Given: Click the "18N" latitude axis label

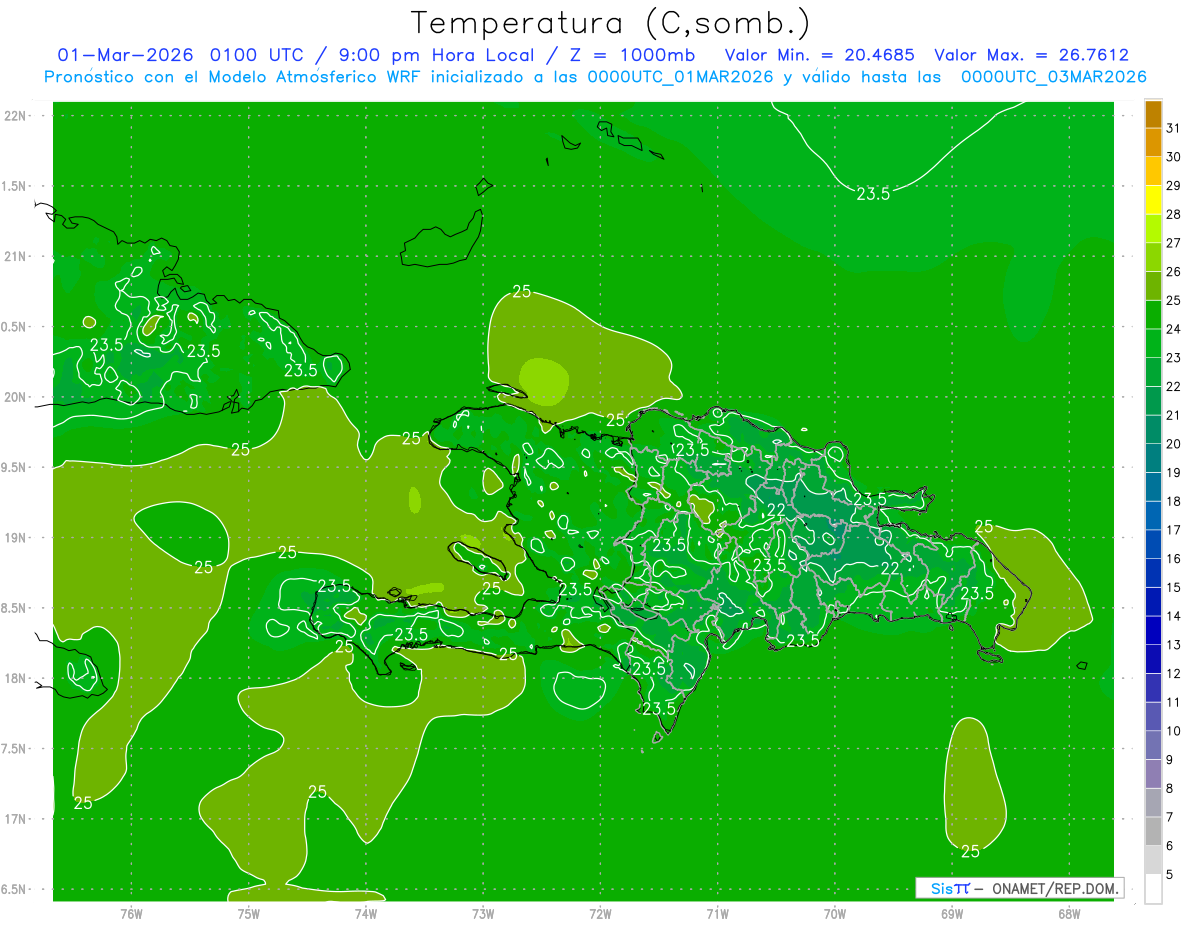Looking at the screenshot, I should coord(16,678).
